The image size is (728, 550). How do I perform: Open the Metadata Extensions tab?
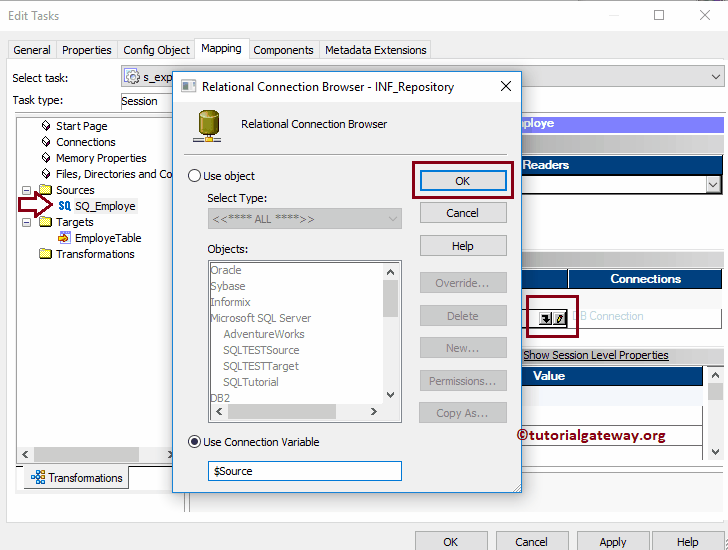pos(376,50)
